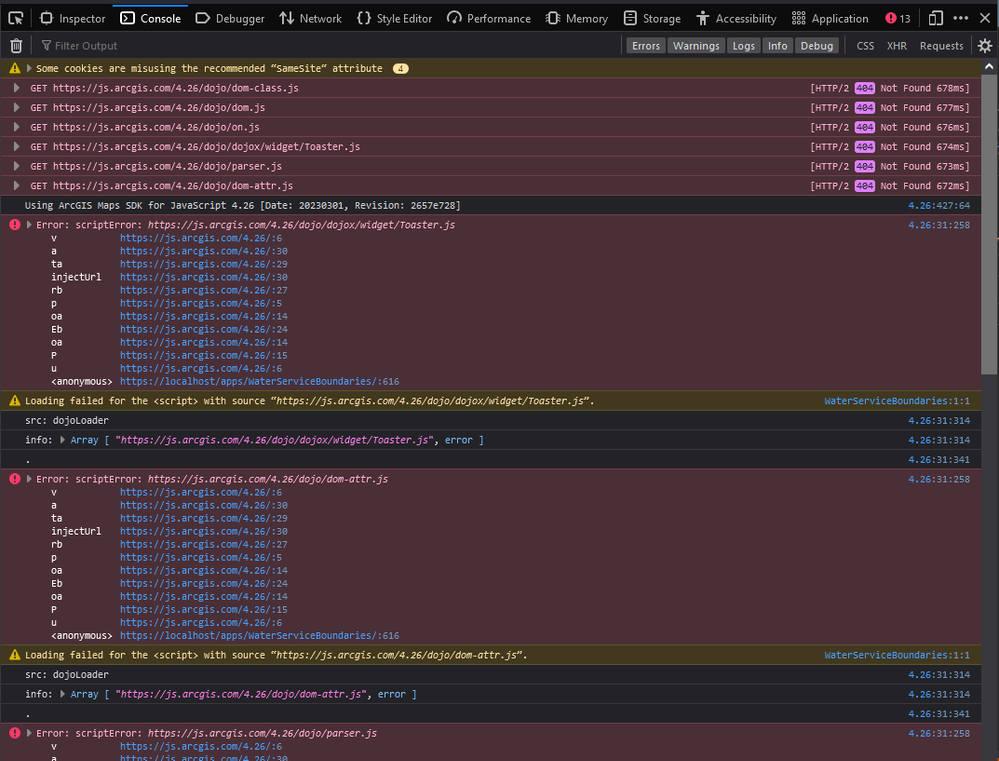Click 404 status badge for on.js request
Viewport: 999px width, 761px height.
tap(864, 127)
